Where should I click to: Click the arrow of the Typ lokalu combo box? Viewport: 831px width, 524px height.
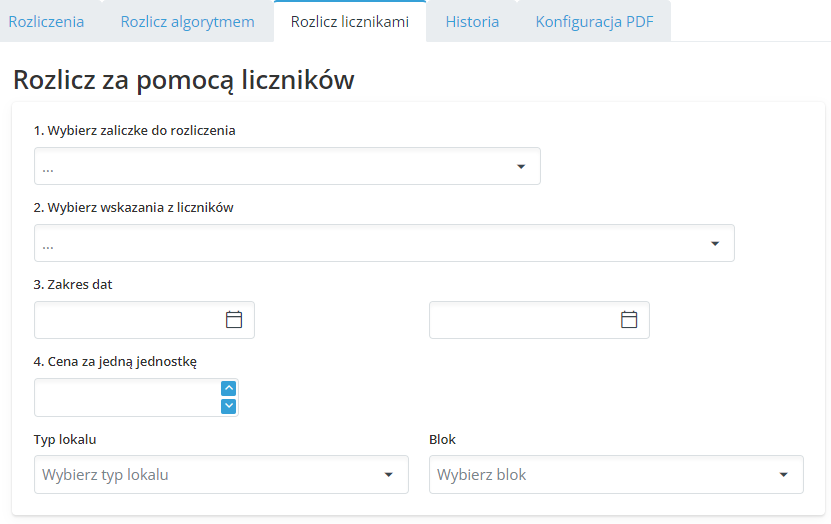pyautogui.click(x=389, y=475)
